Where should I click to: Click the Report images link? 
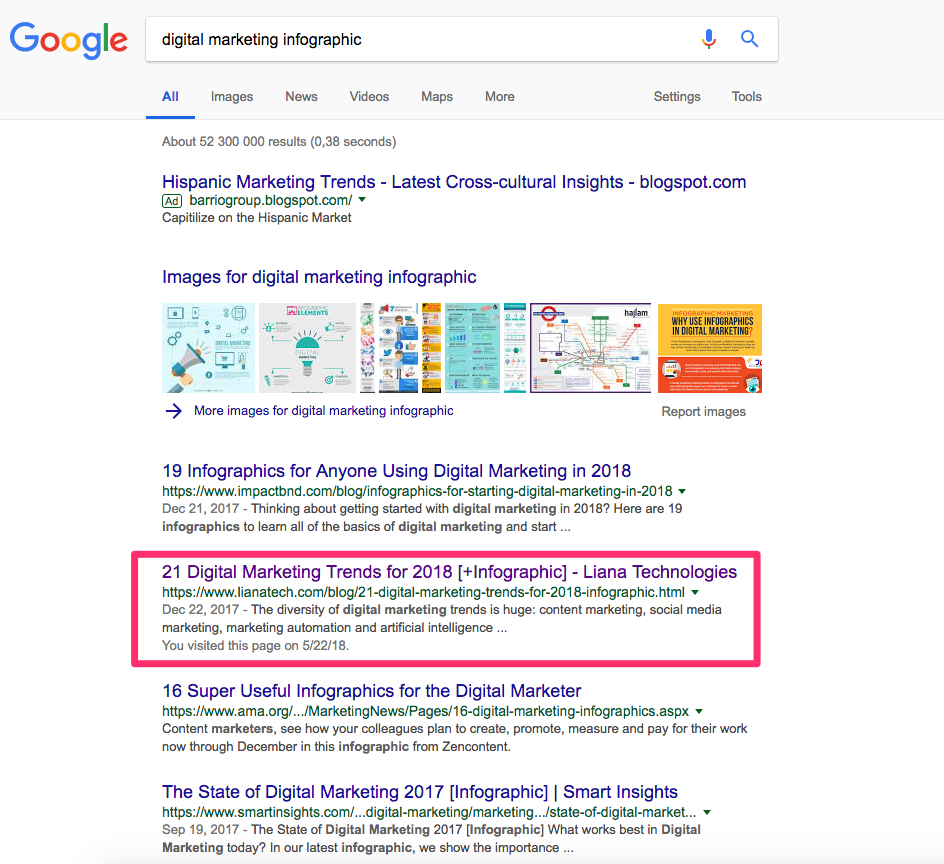[703, 412]
